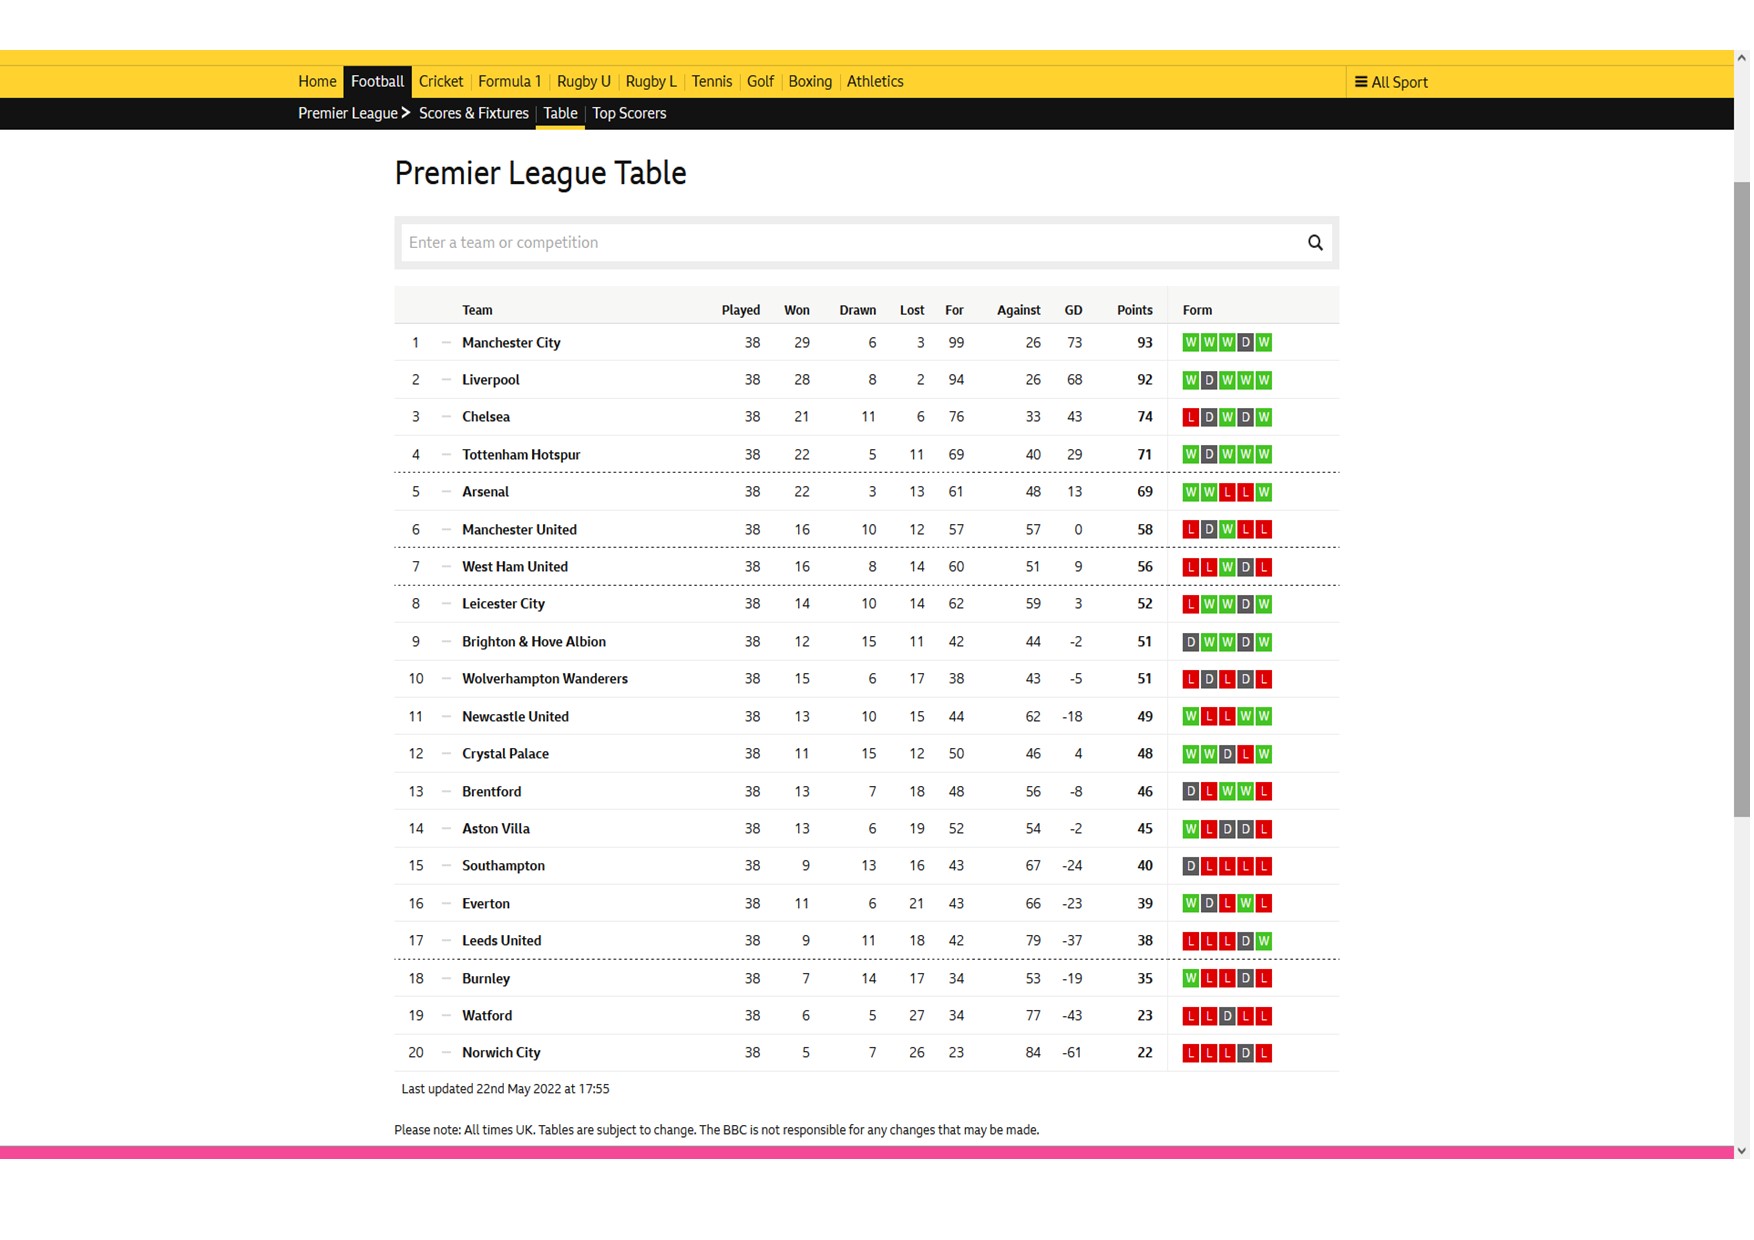Open the All Sport hamburger menu

1390,82
